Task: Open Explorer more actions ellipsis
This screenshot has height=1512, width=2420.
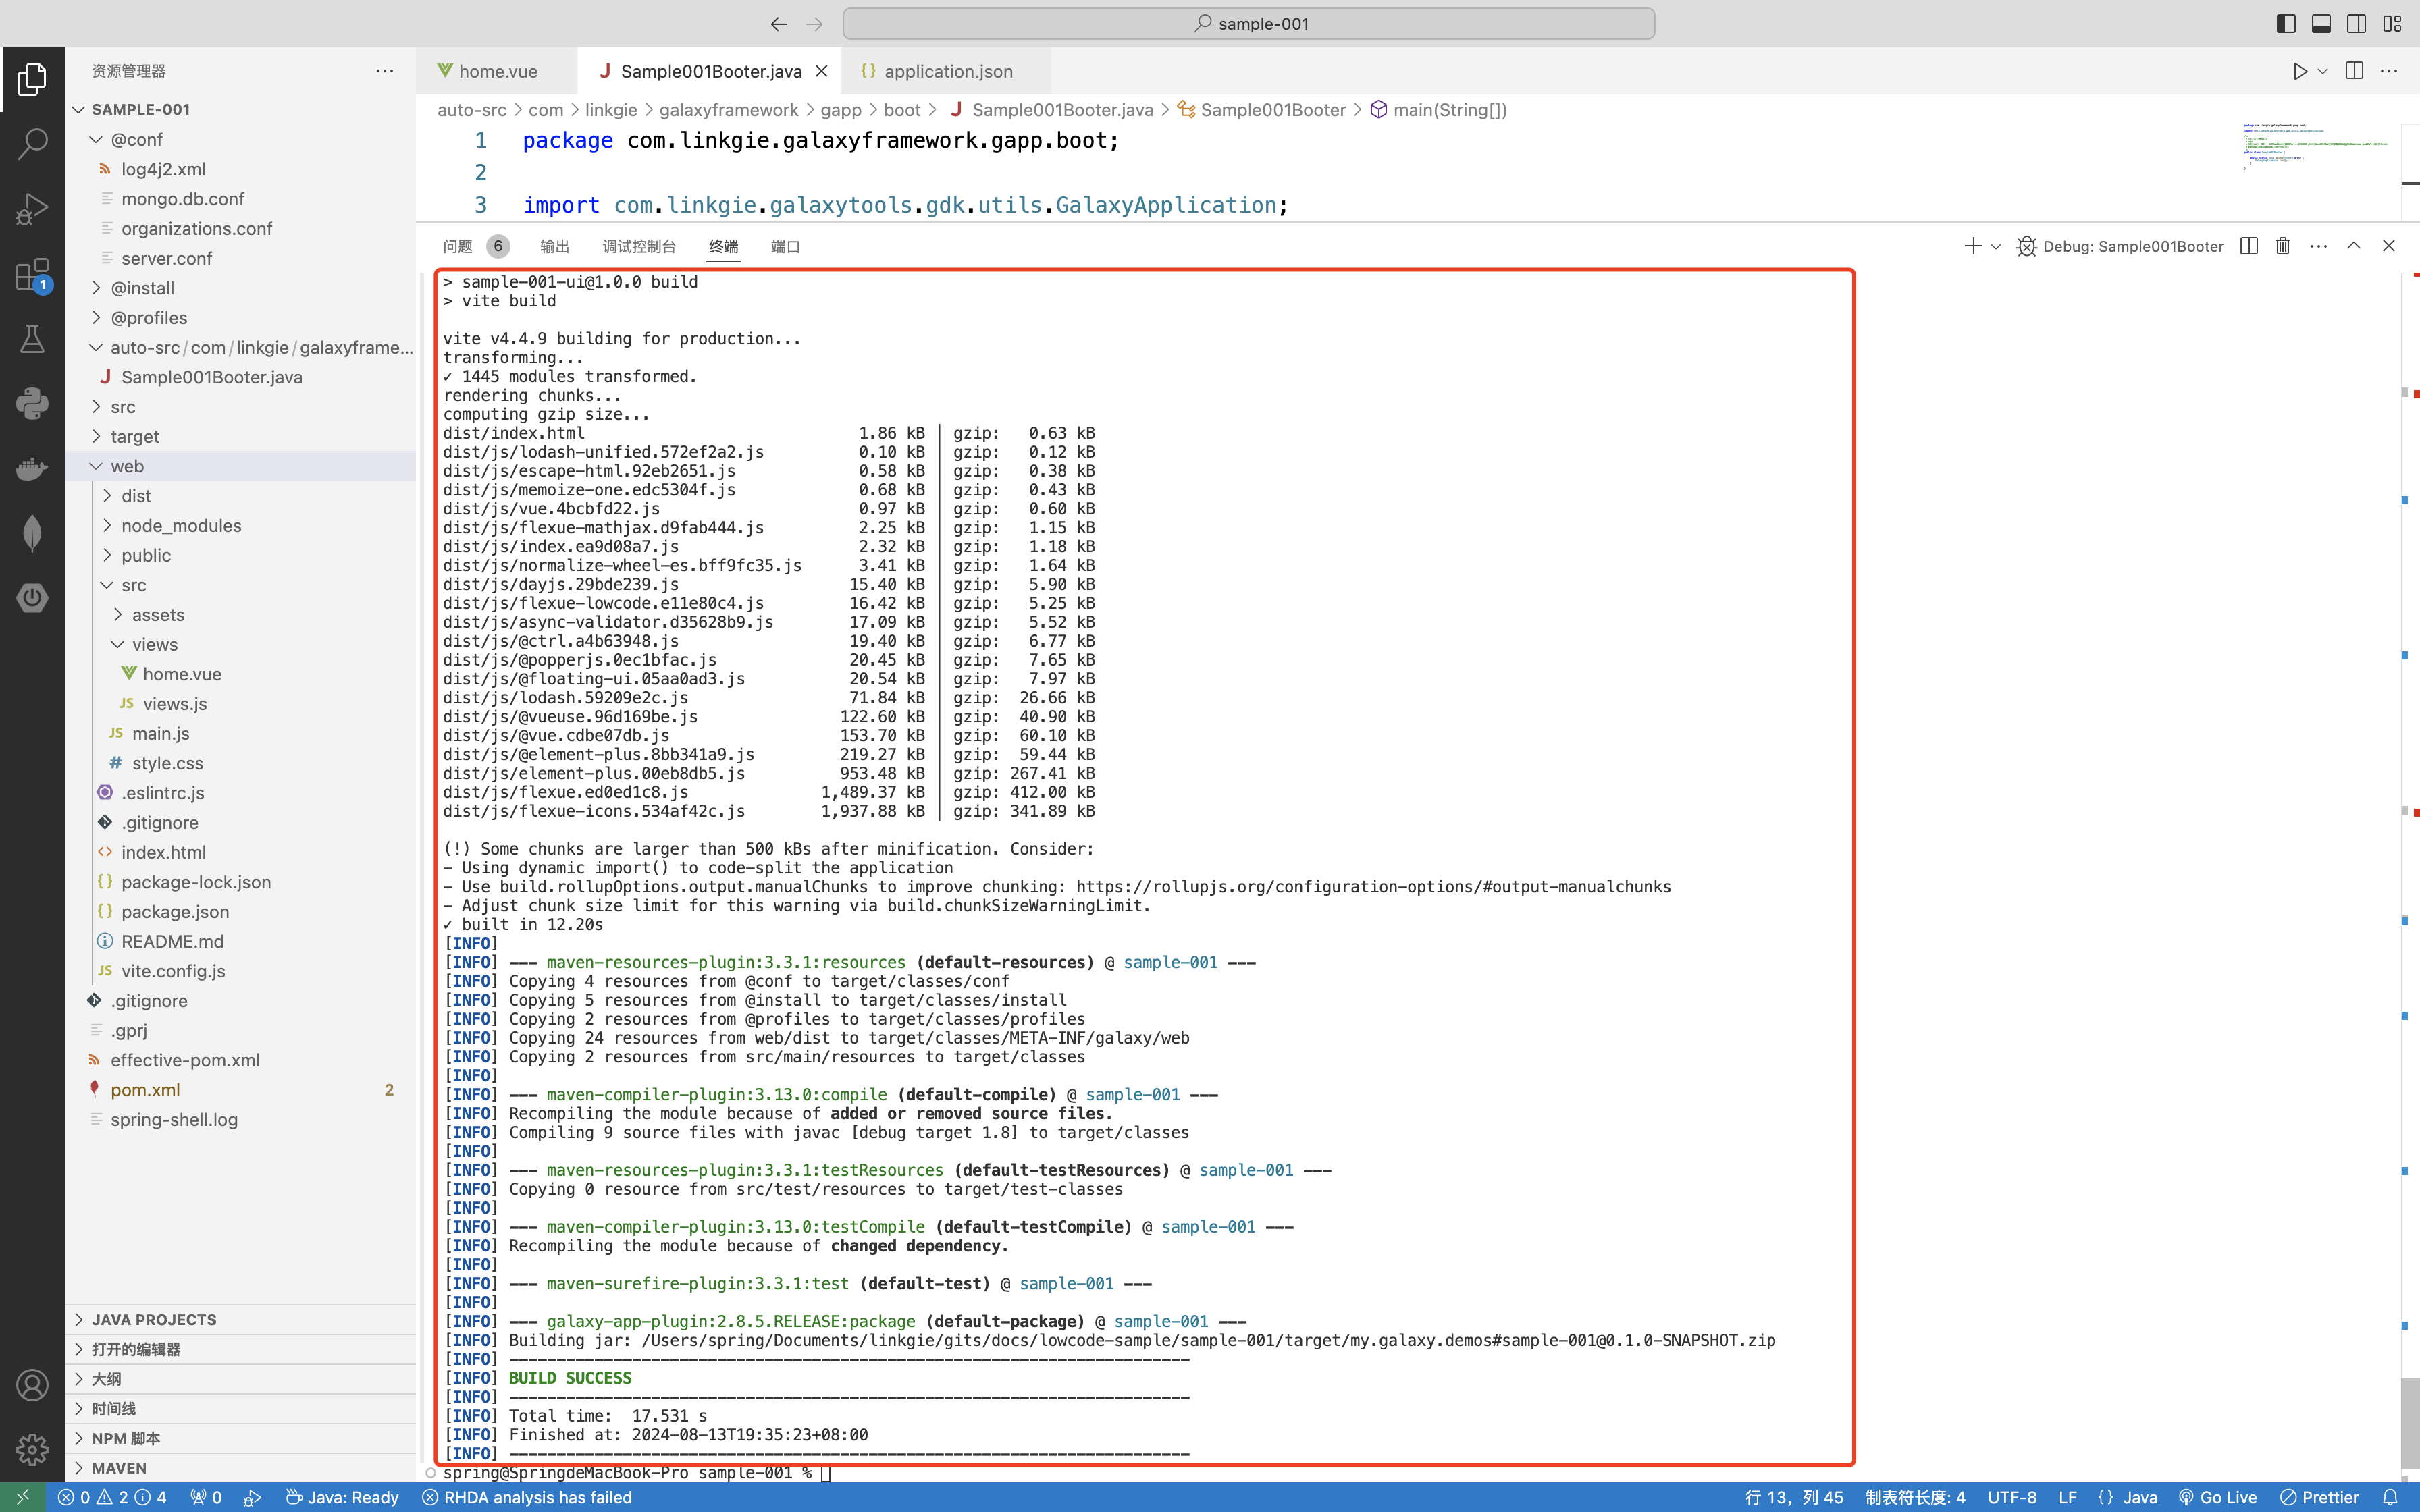Action: (385, 71)
